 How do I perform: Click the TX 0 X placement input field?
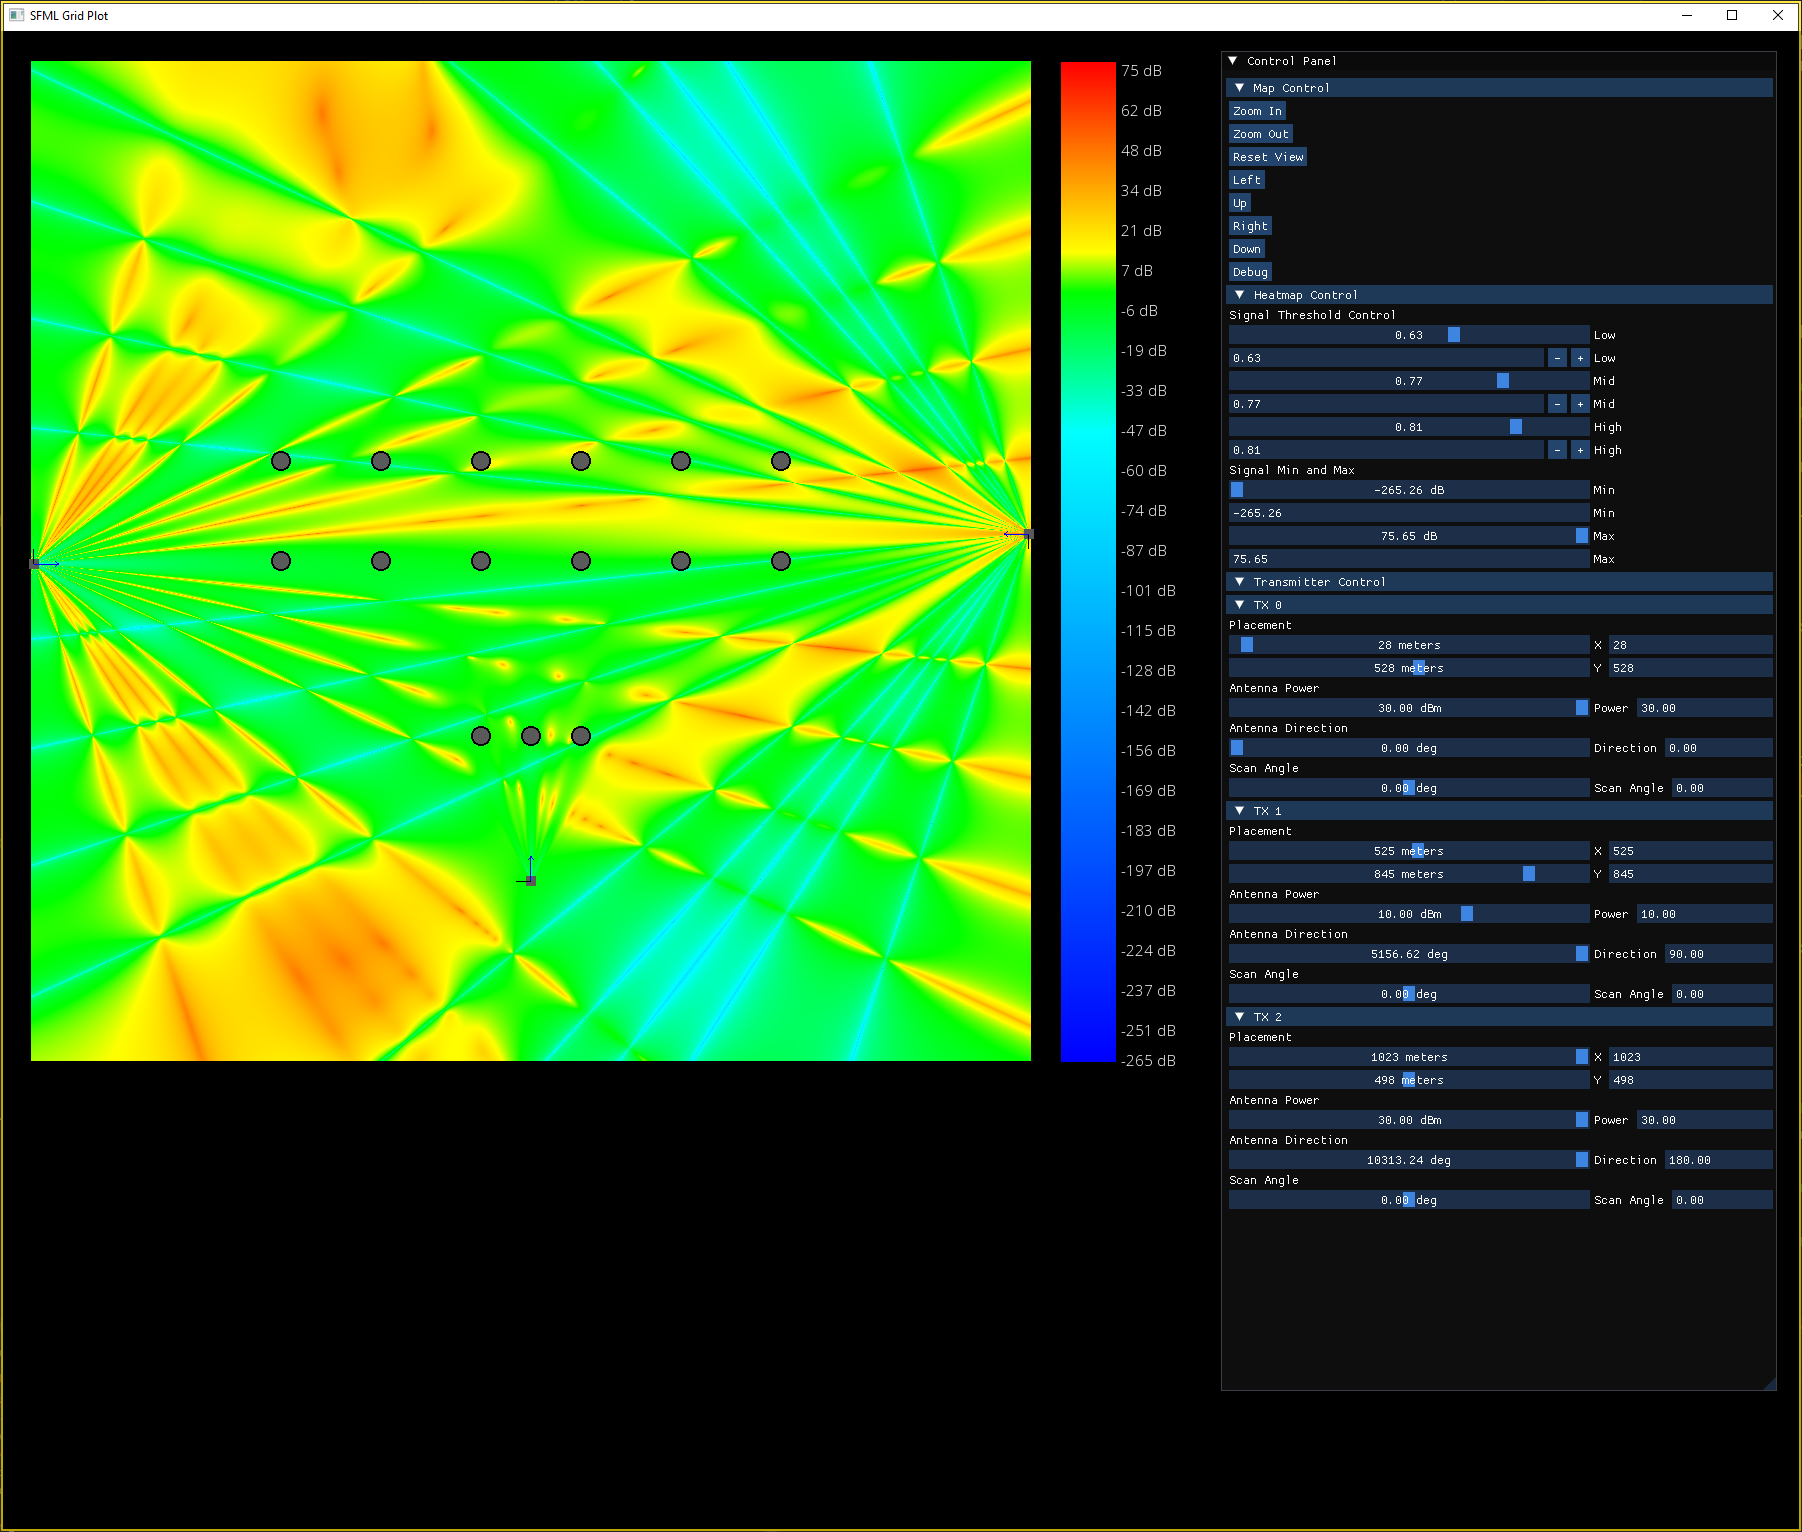click(1689, 645)
